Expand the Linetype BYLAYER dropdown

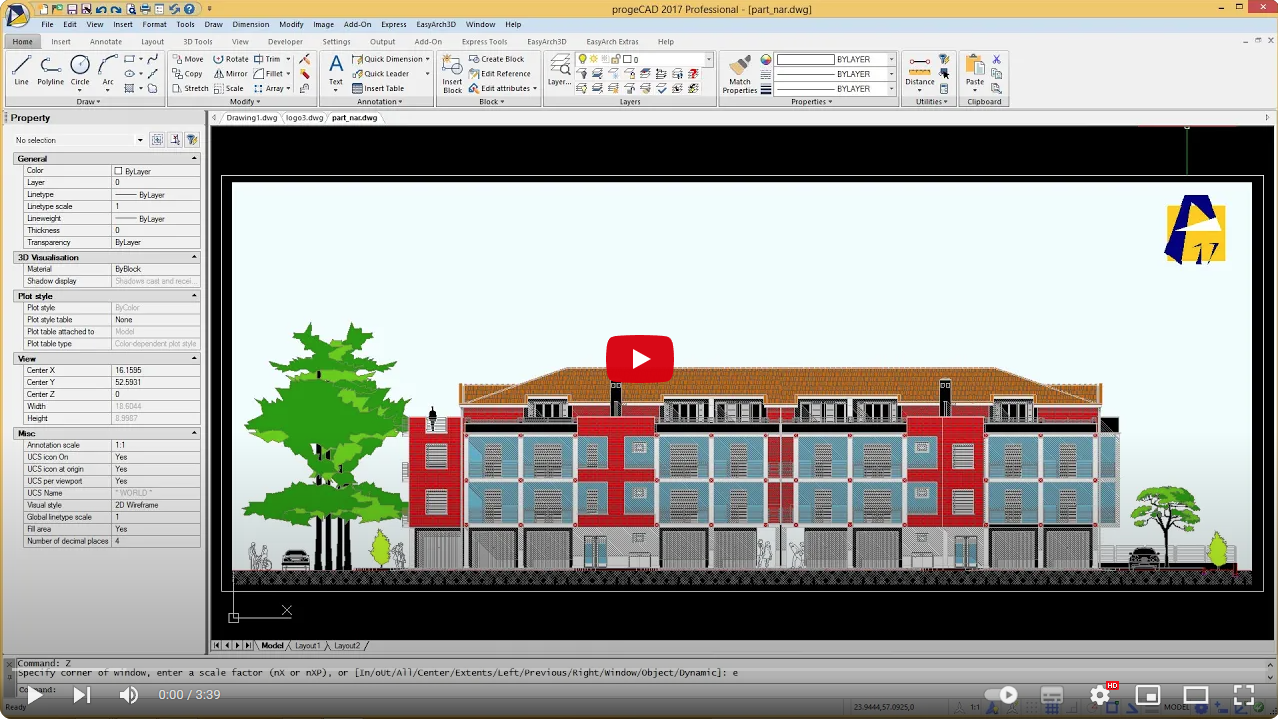tap(891, 74)
